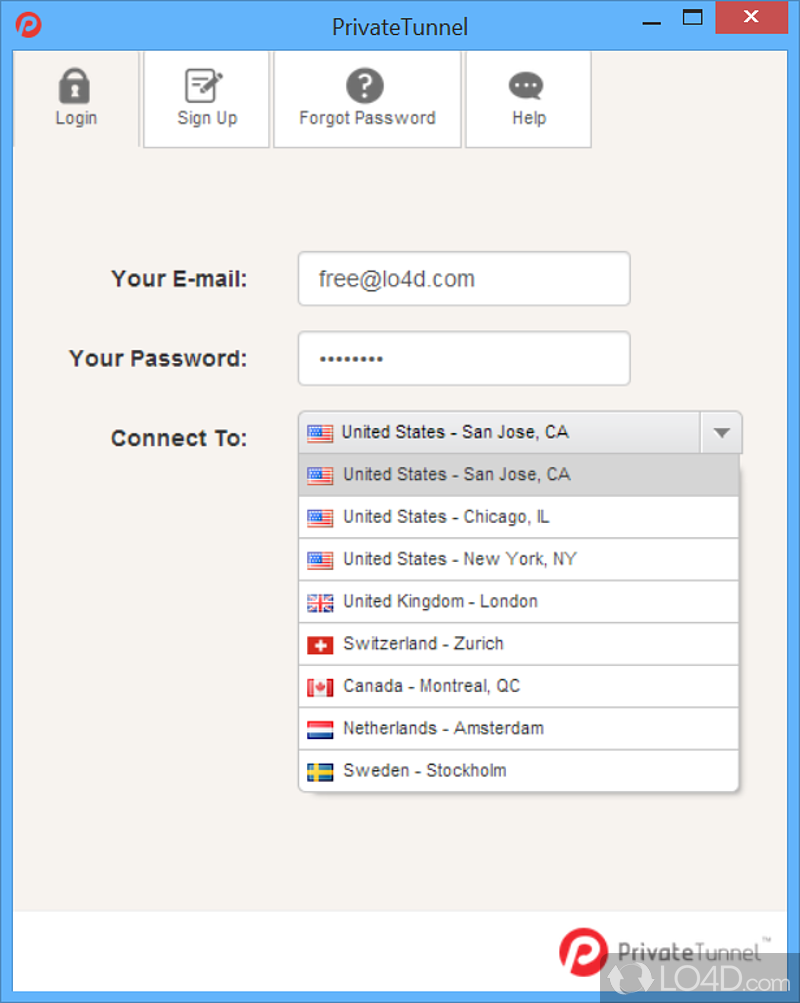Select Switzerland - Zurich server
Image resolution: width=800 pixels, height=1003 pixels.
pos(519,644)
